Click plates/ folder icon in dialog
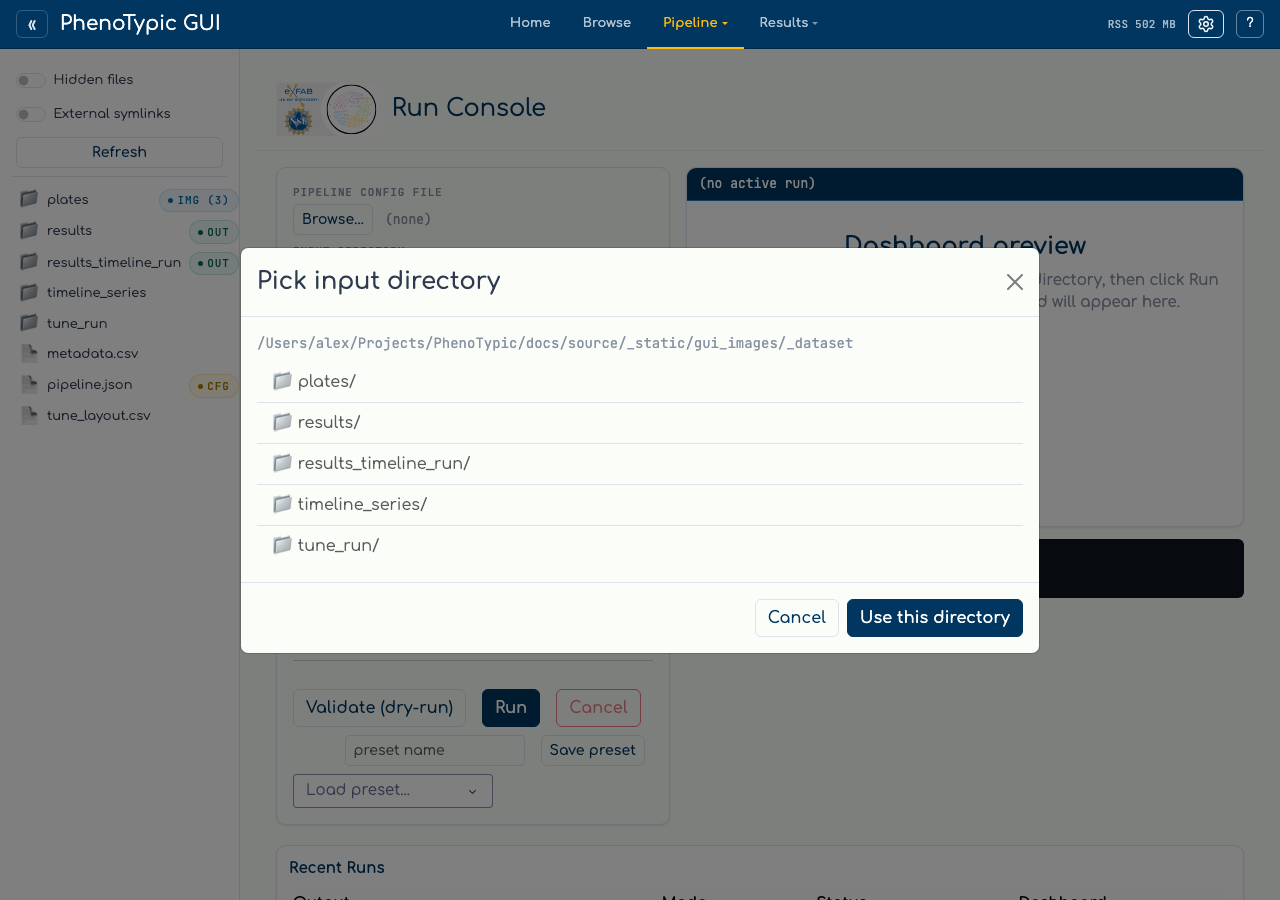 [x=282, y=381]
